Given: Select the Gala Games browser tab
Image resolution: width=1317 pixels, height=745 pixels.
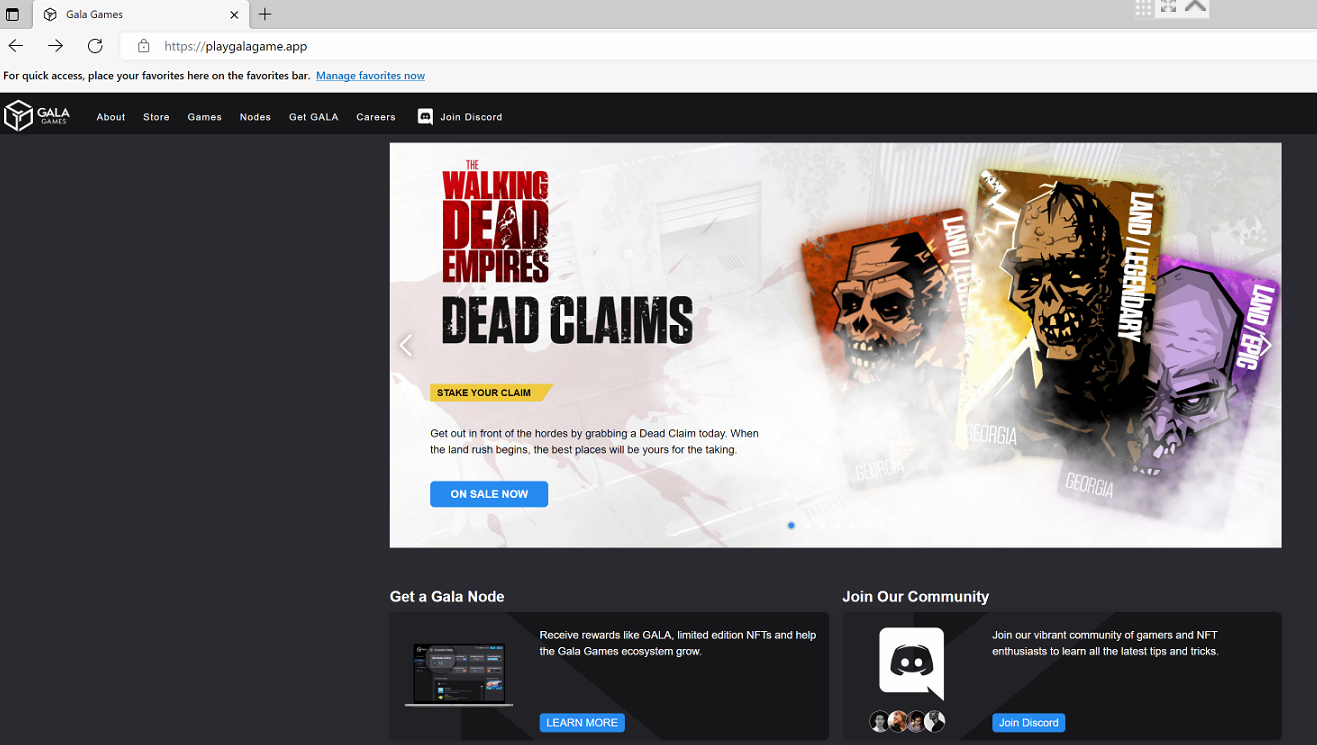Looking at the screenshot, I should 139,15.
